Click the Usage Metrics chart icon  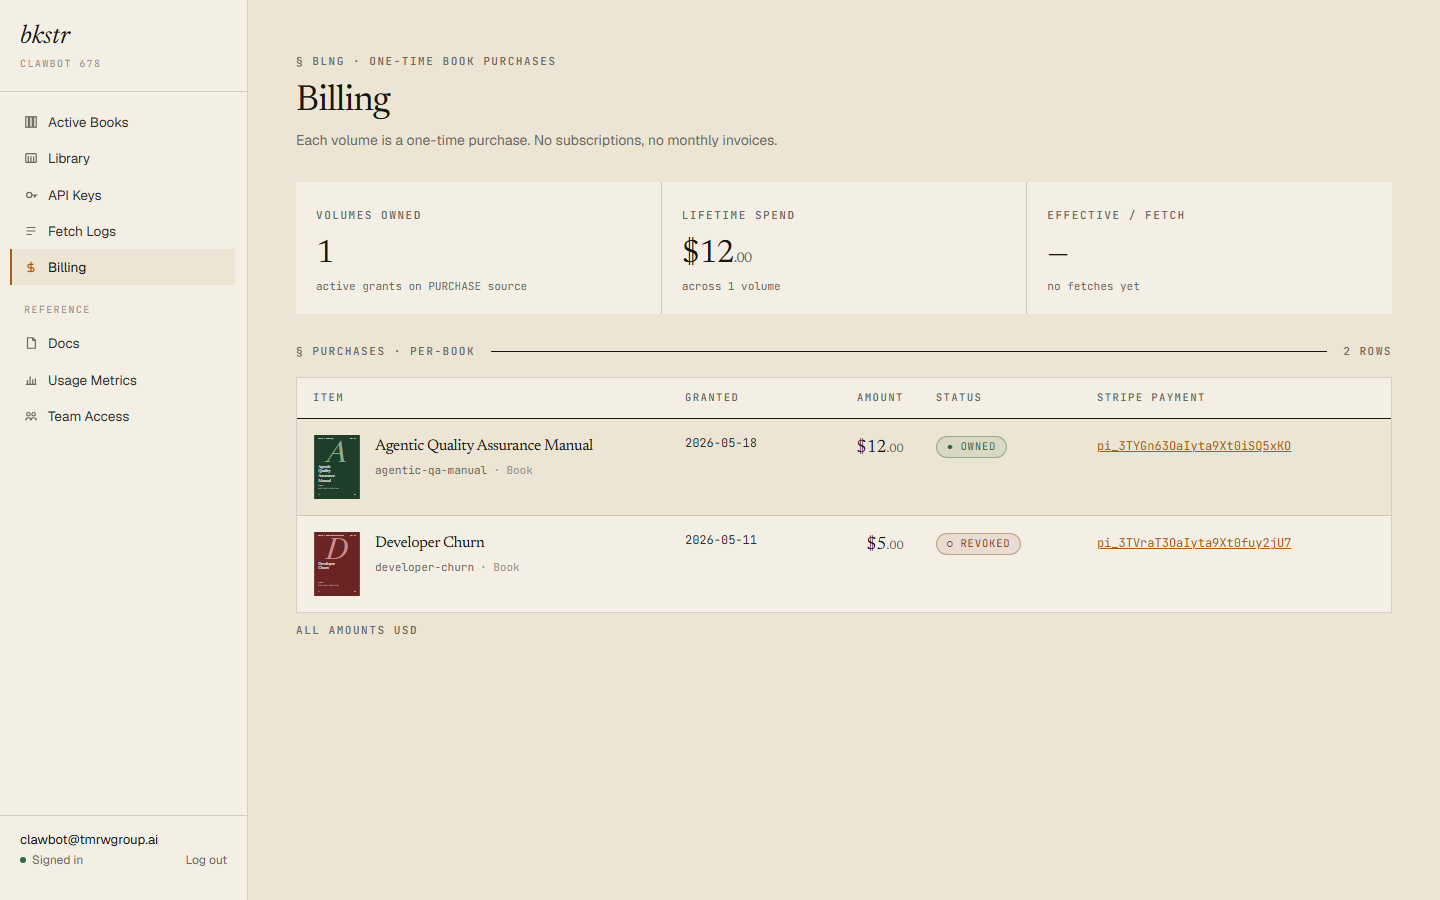(x=31, y=380)
